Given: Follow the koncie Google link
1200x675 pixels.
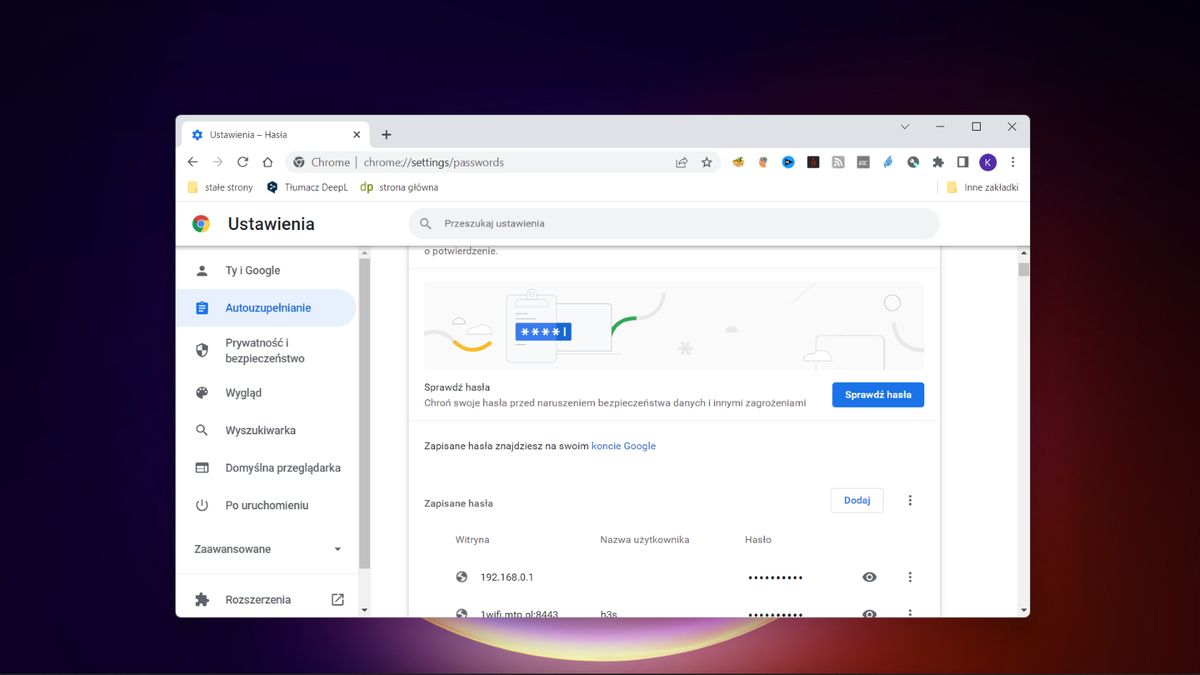Looking at the screenshot, I should click(624, 445).
